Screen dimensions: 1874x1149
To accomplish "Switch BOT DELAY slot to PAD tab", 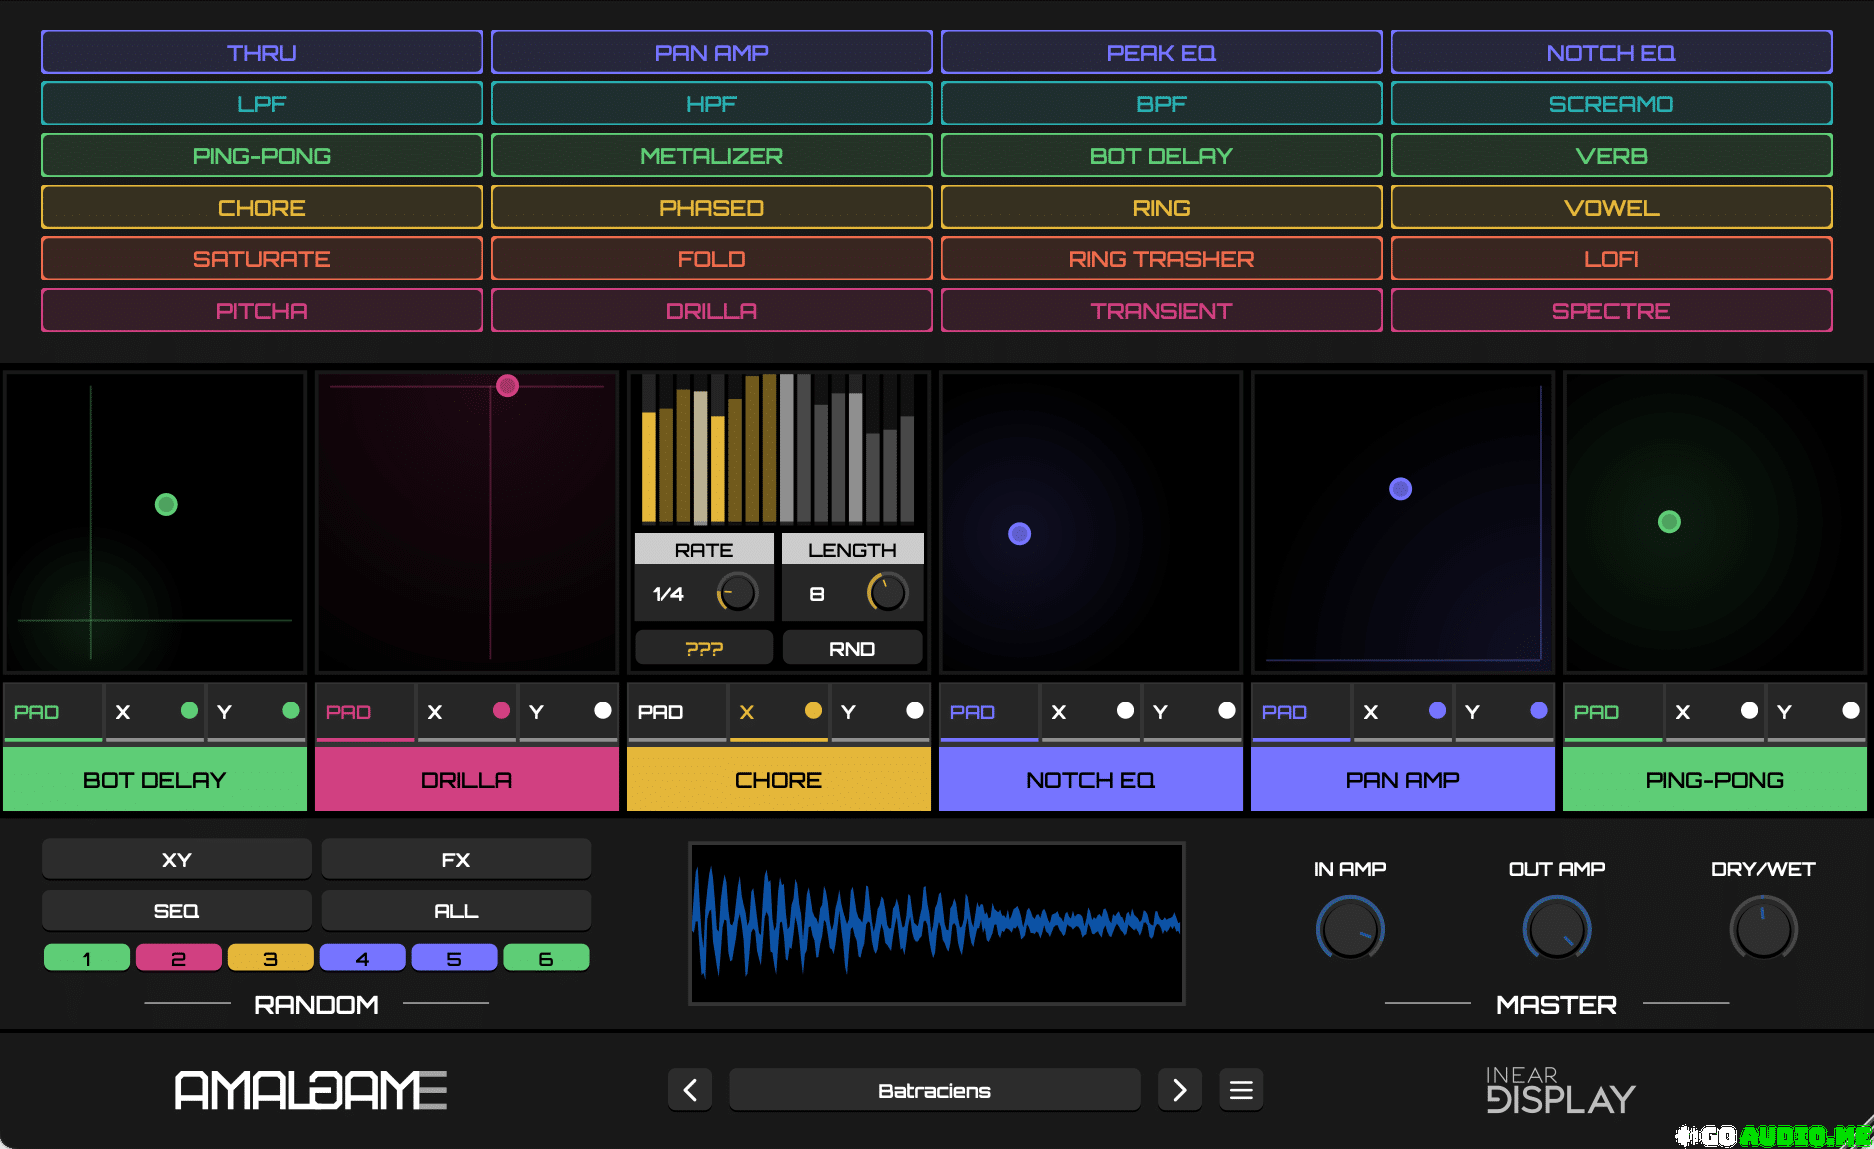I will 53,712.
